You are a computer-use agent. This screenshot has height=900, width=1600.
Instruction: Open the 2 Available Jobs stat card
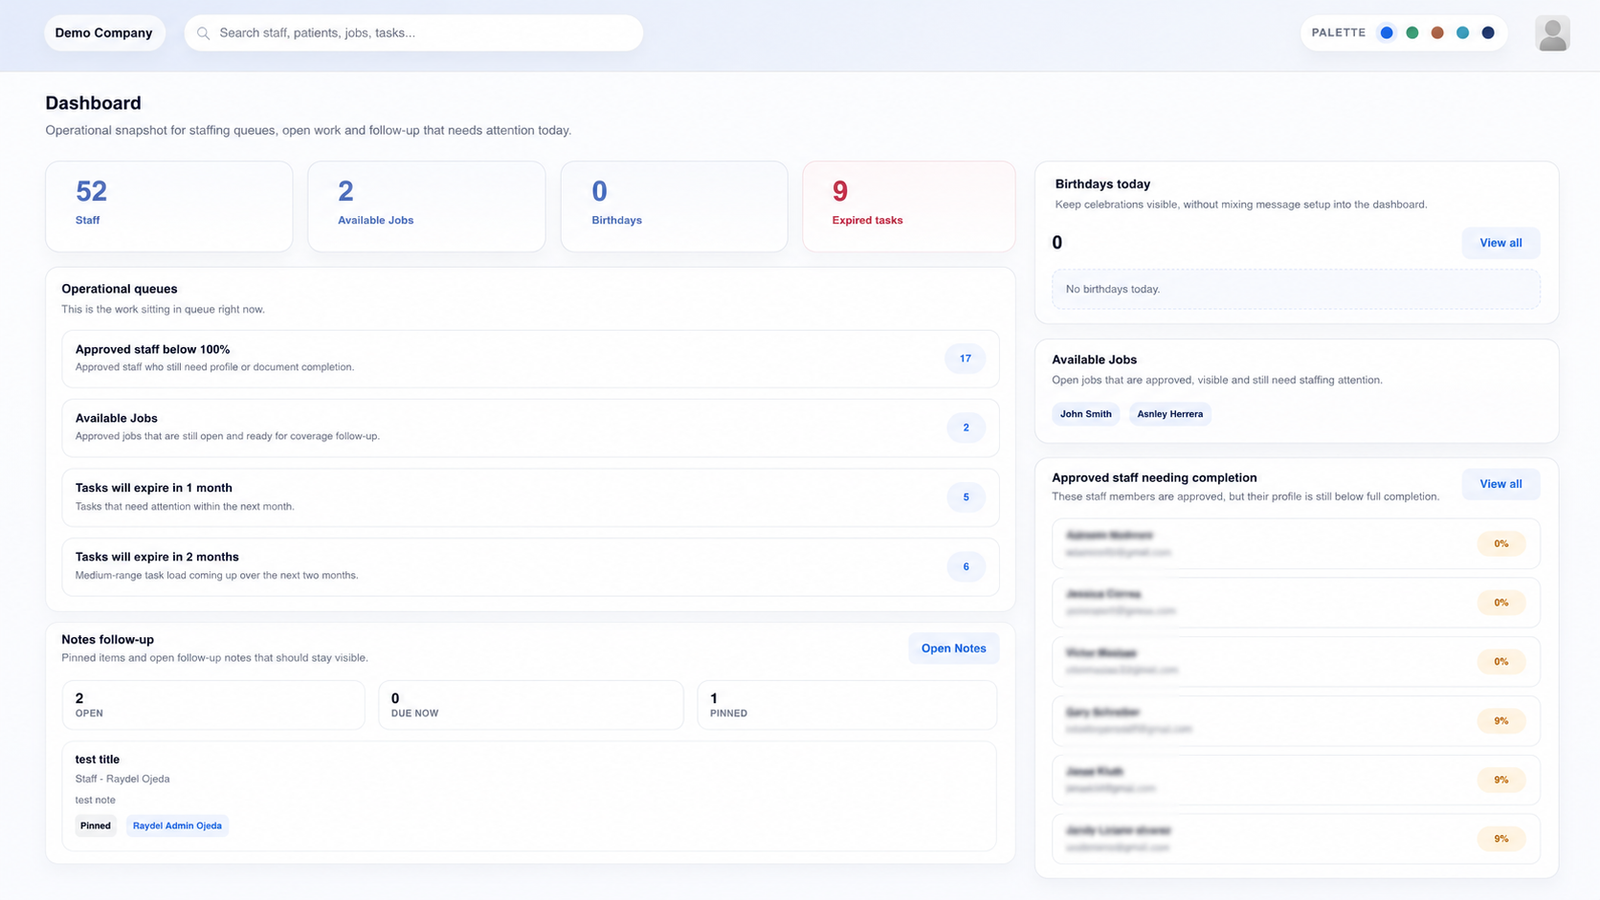pos(427,206)
